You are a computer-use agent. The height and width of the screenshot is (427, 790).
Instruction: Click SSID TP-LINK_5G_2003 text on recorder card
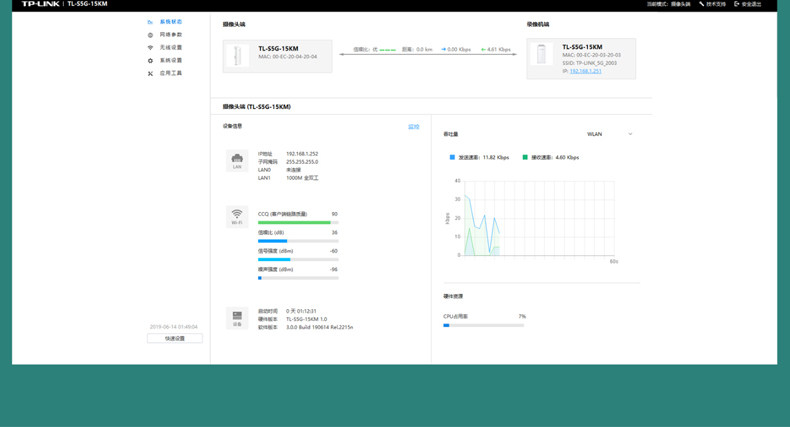tap(589, 63)
